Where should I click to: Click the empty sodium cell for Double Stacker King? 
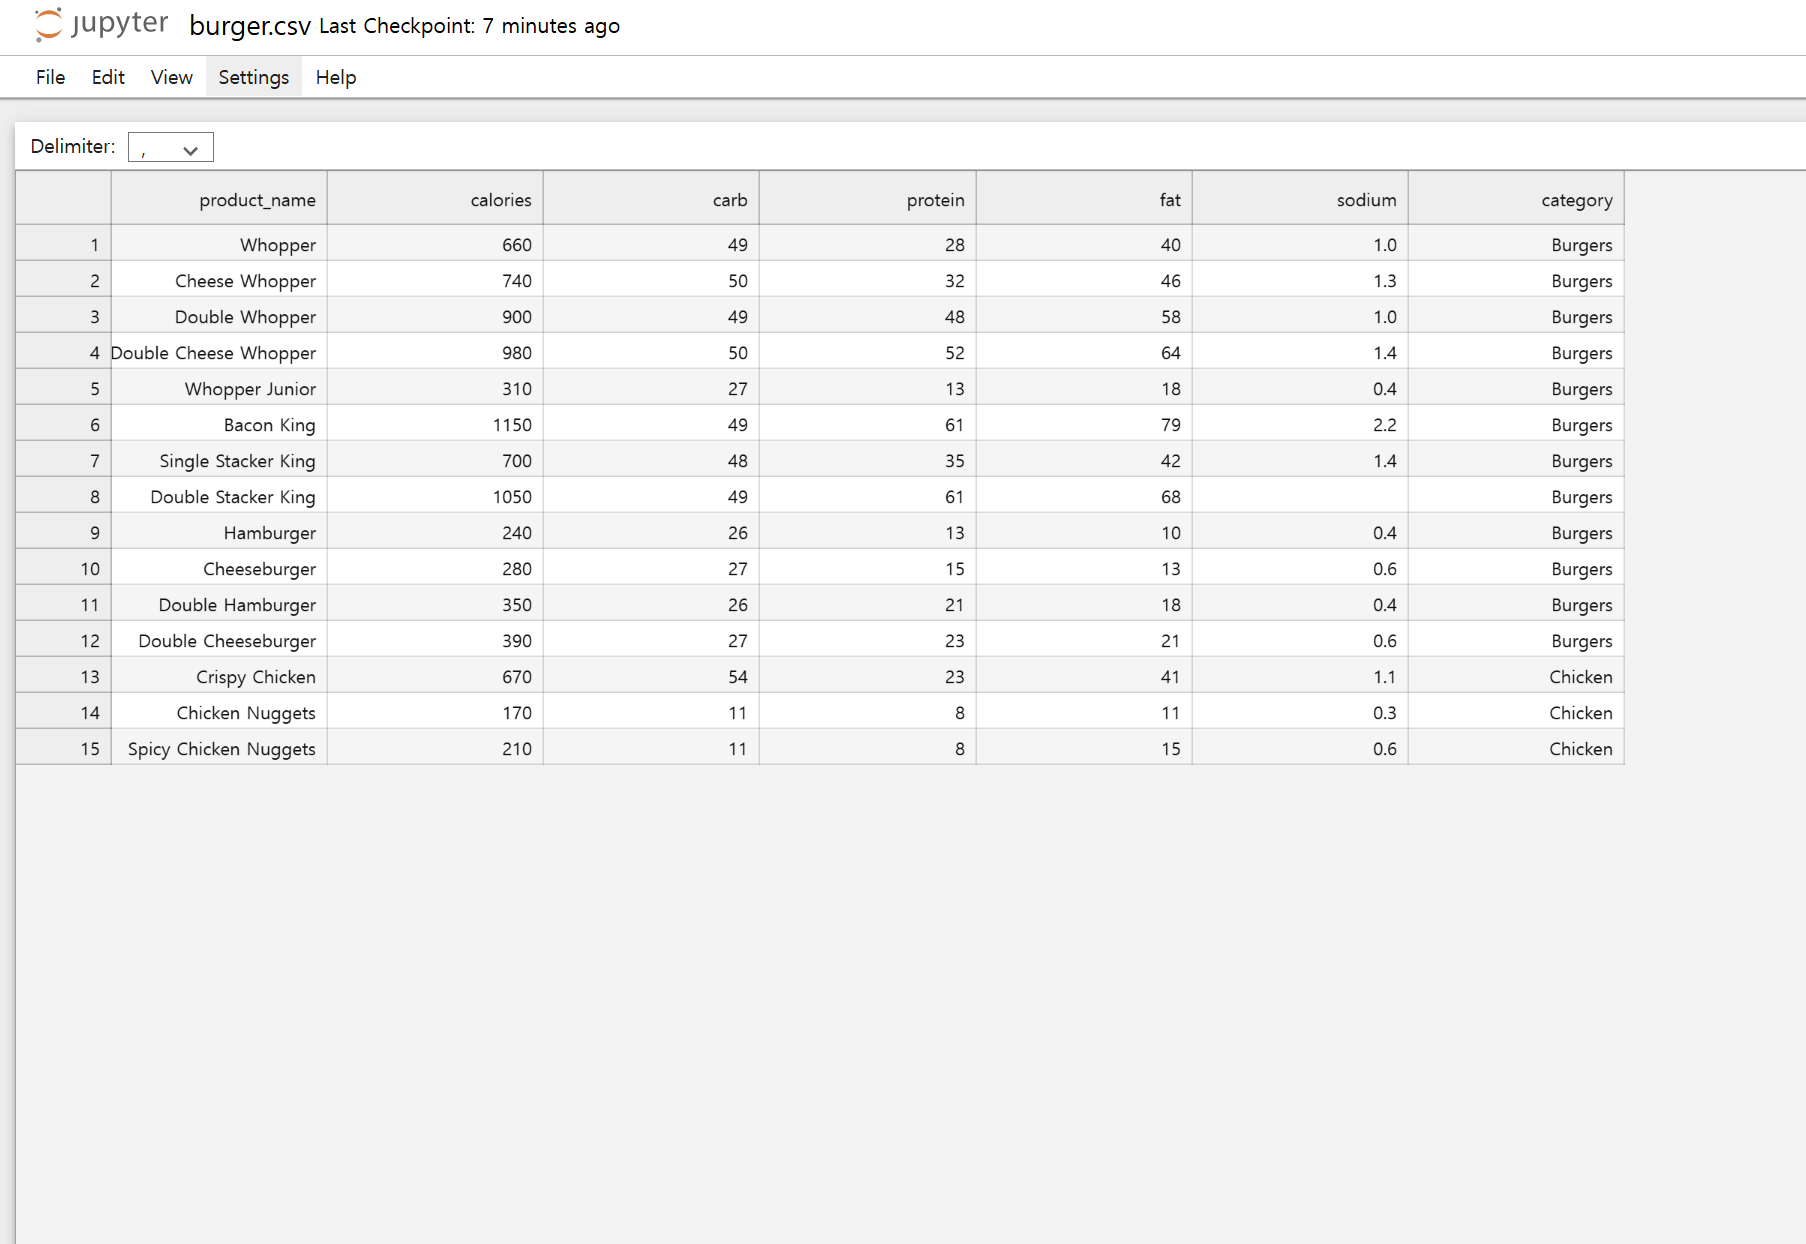click(x=1300, y=496)
